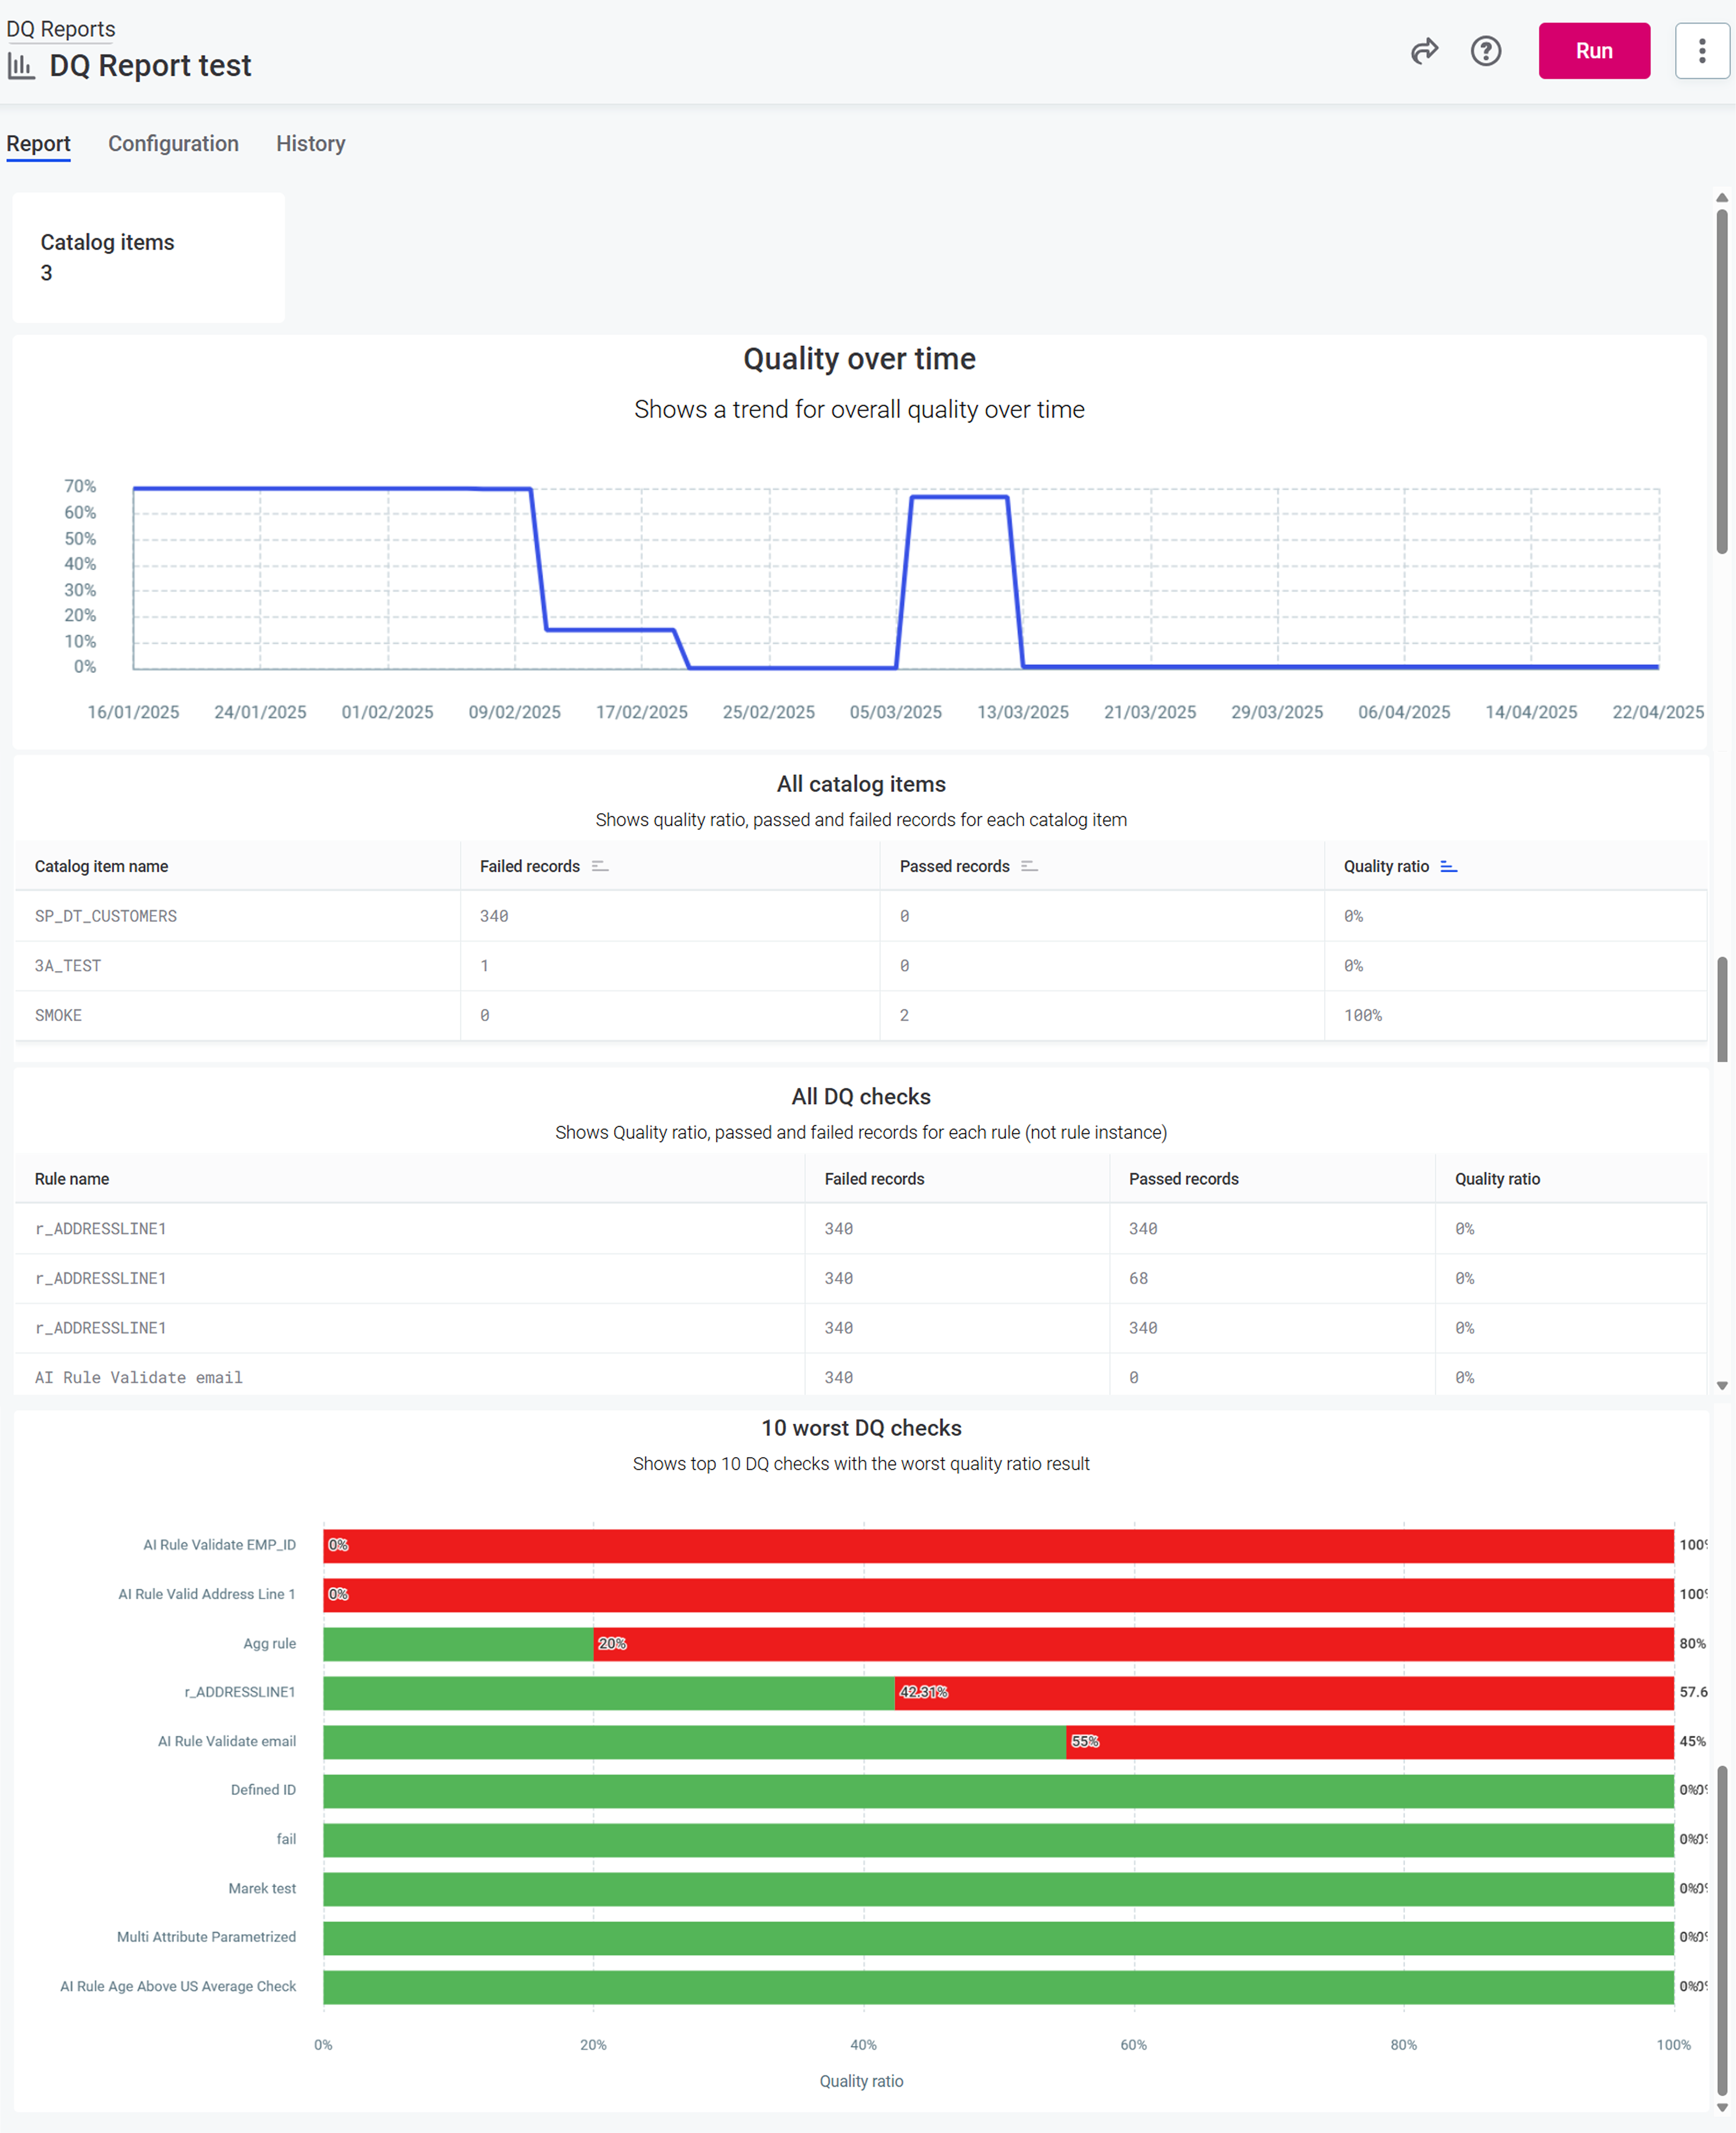Click the SMOKE catalog item row
Image resolution: width=1736 pixels, height=2133 pixels.
click(58, 1015)
